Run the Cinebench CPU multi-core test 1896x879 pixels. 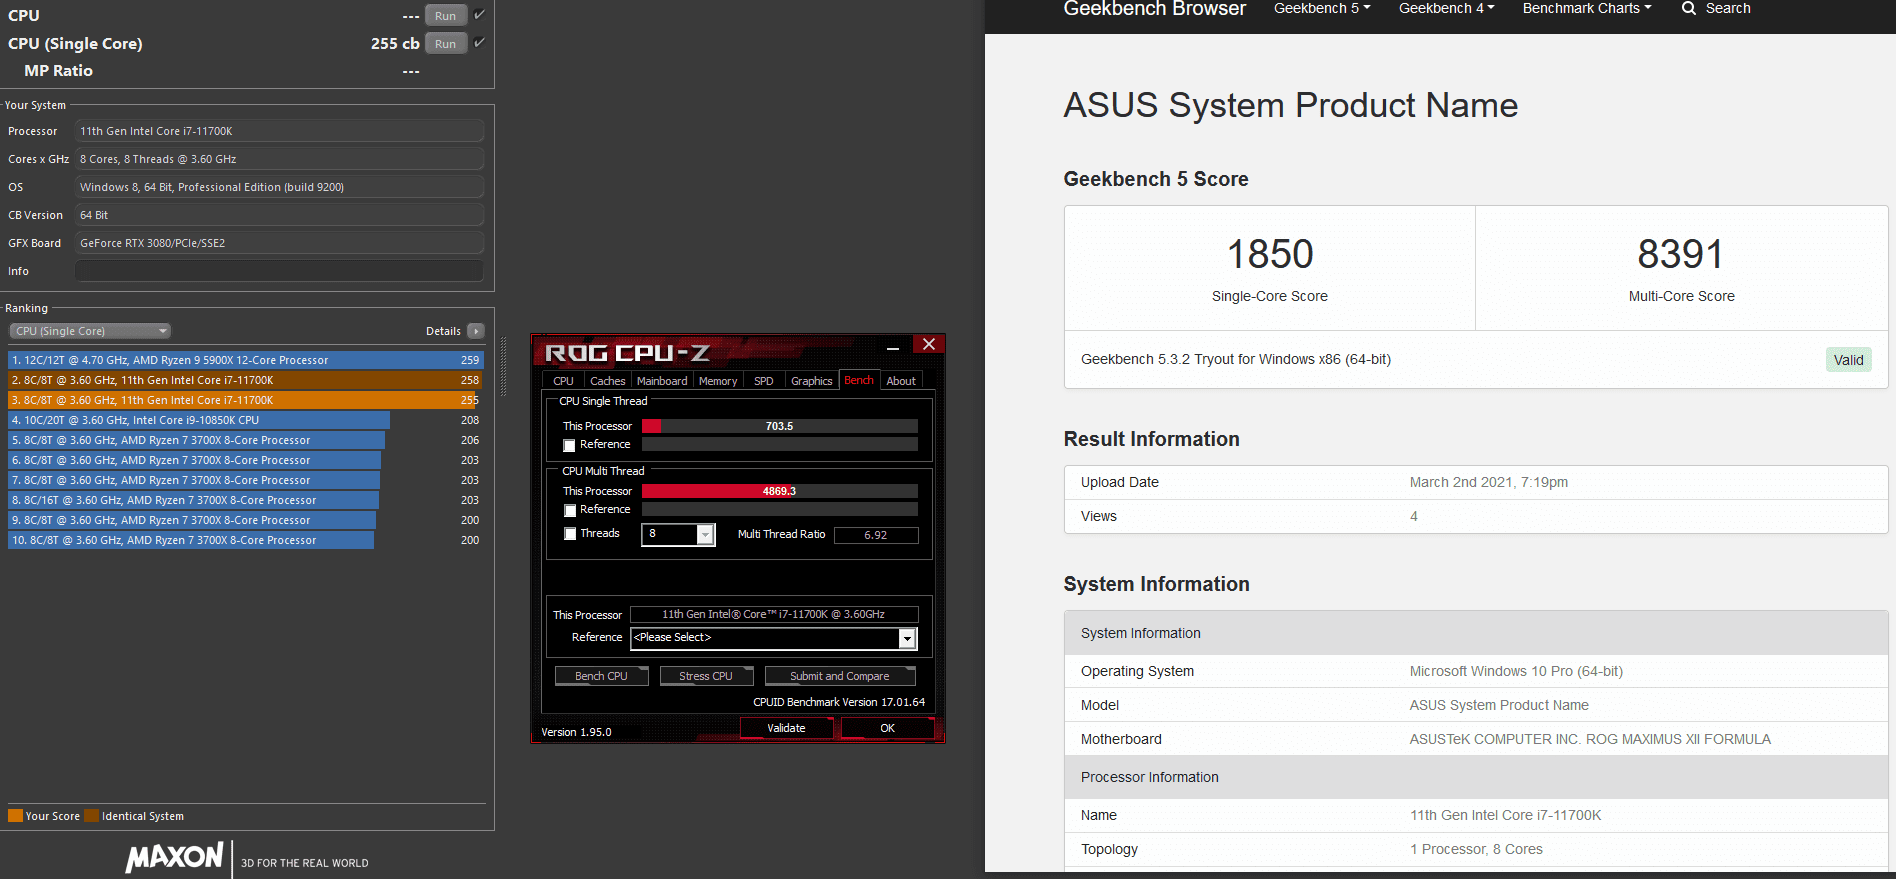(446, 16)
